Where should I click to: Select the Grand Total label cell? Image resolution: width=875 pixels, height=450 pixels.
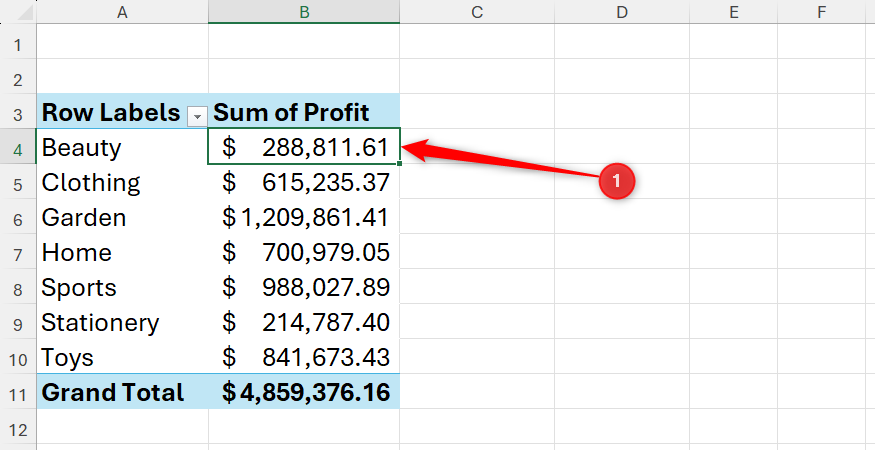coord(122,391)
